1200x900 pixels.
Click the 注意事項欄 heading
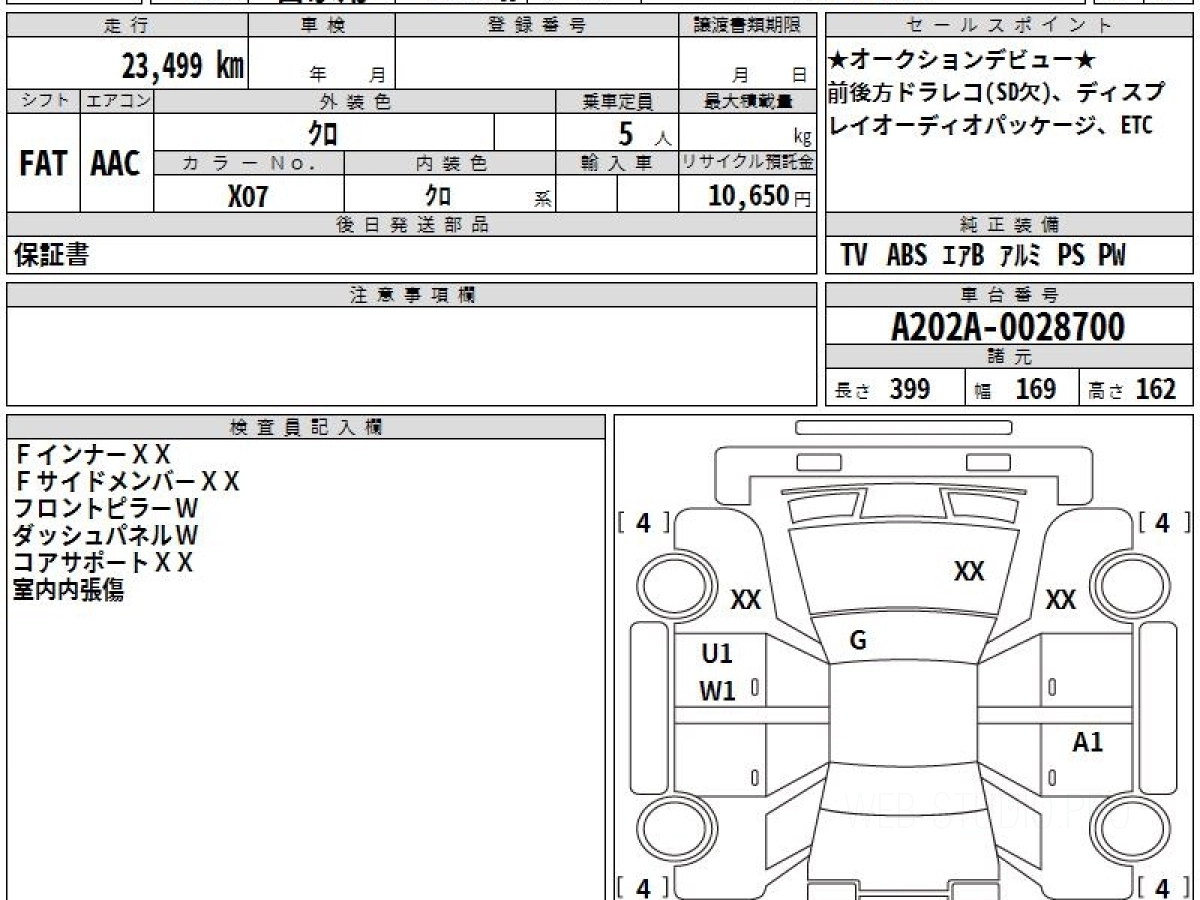click(411, 295)
